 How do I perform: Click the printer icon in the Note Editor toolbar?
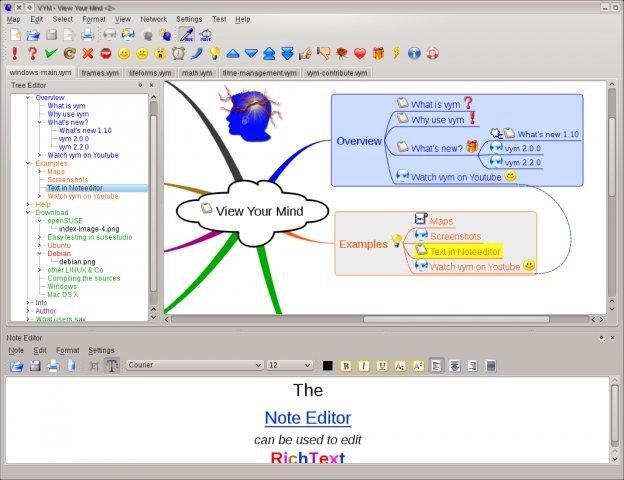(53, 366)
